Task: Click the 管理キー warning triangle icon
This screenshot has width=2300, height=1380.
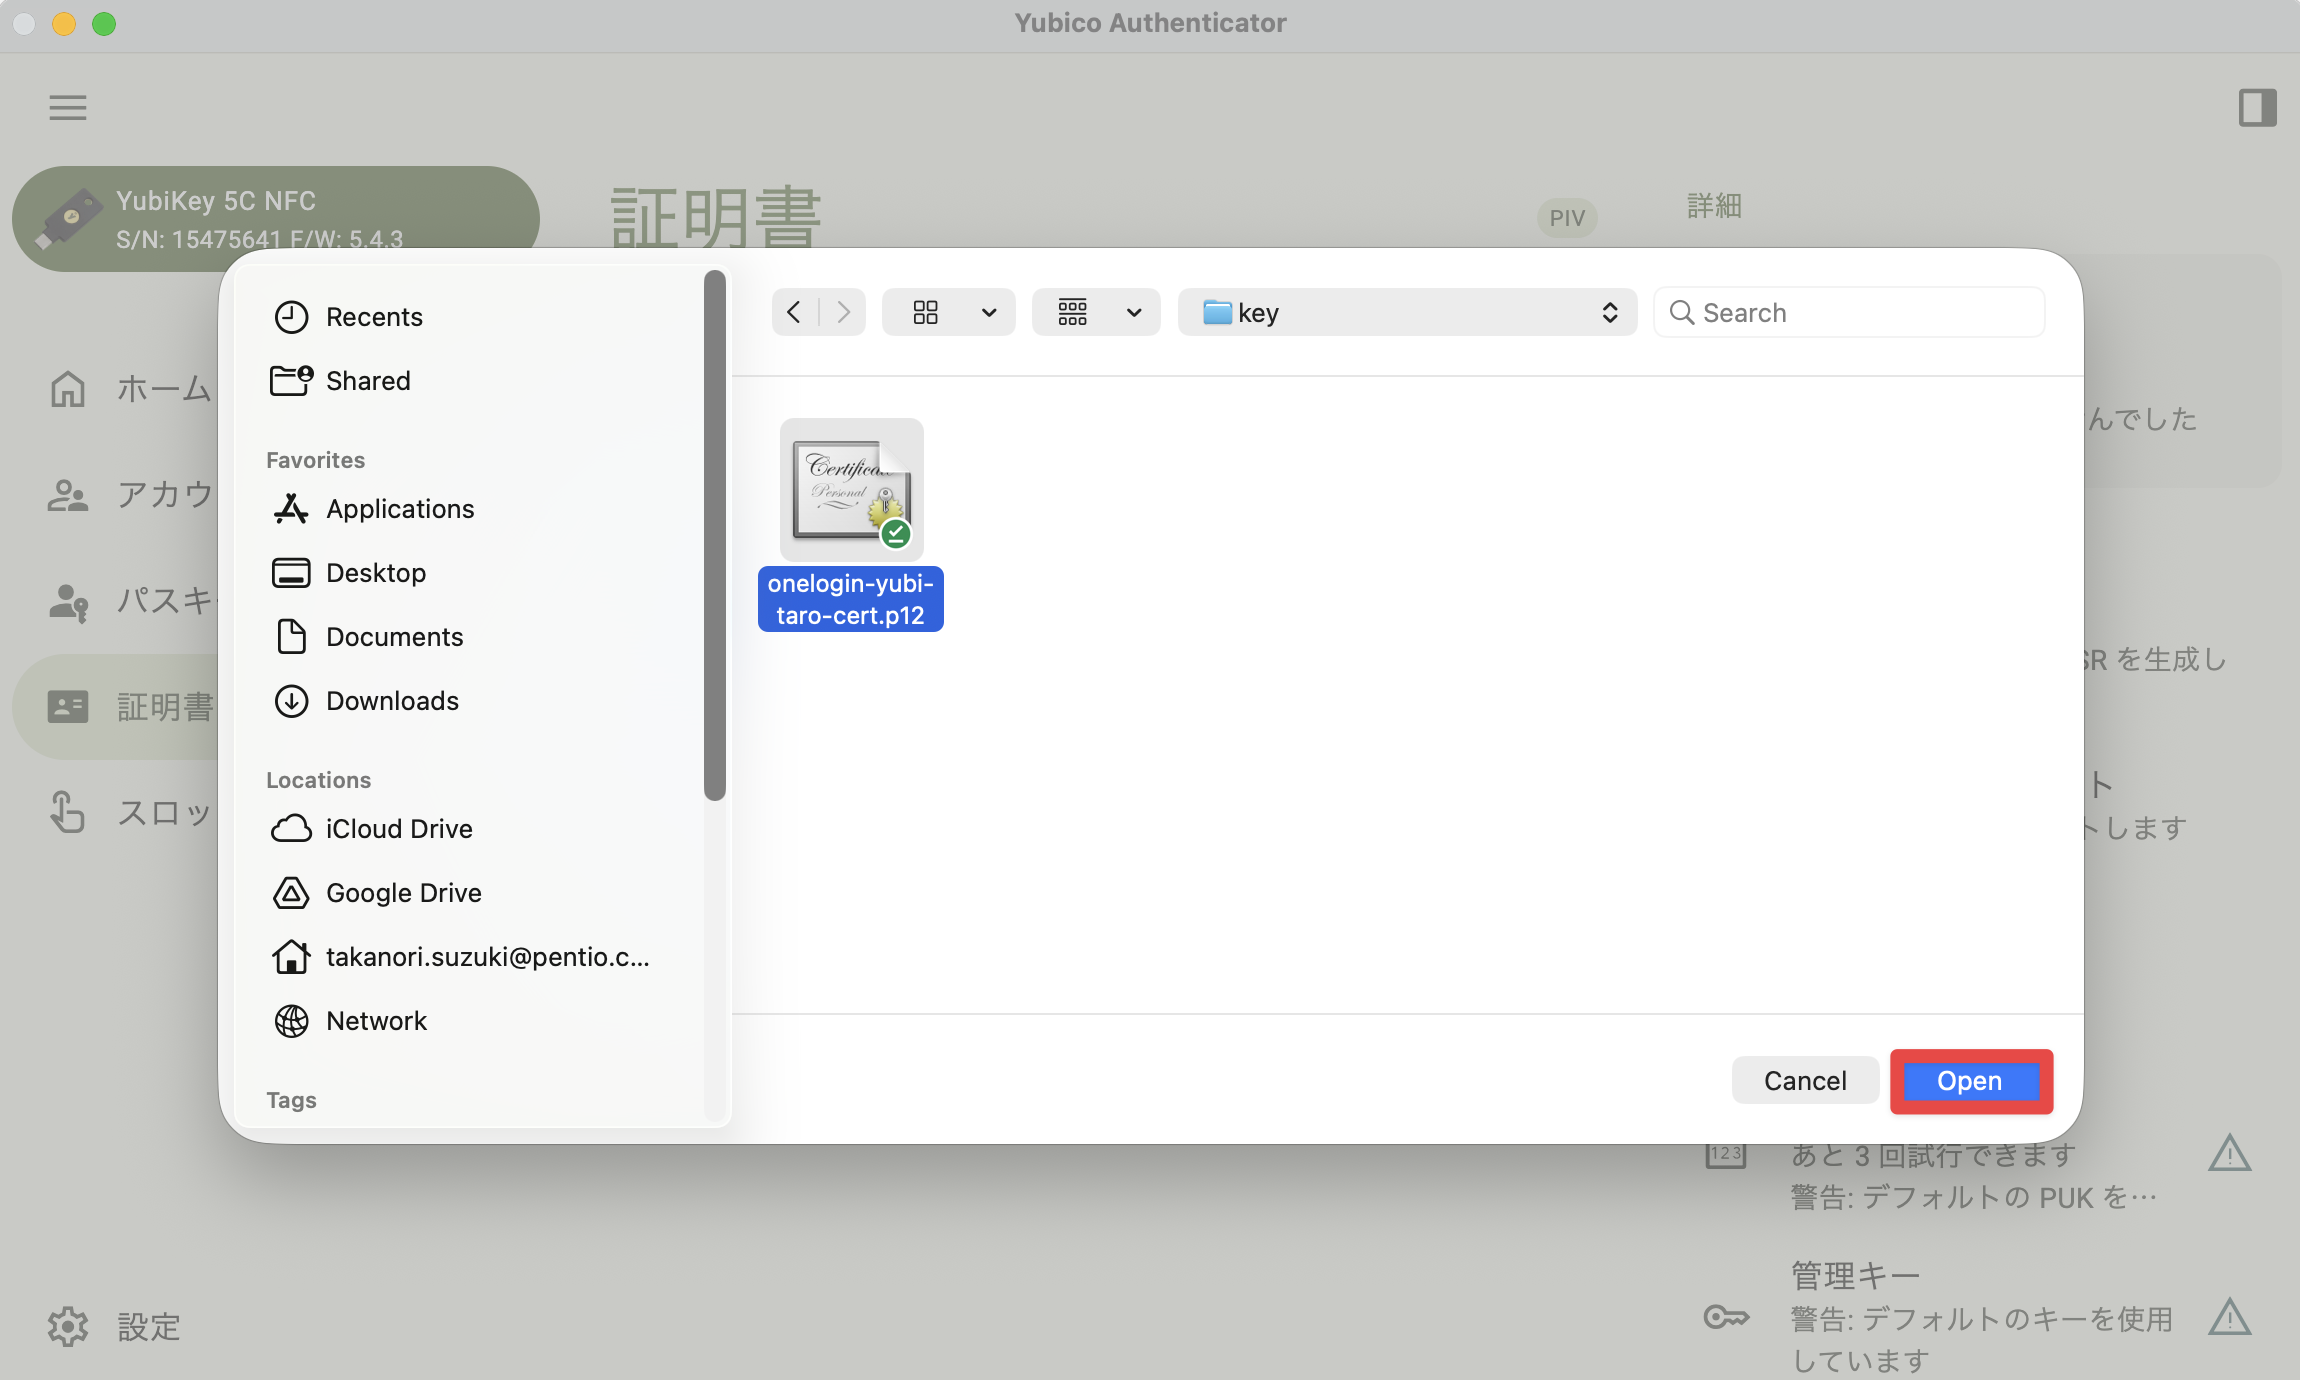Action: [2229, 1317]
